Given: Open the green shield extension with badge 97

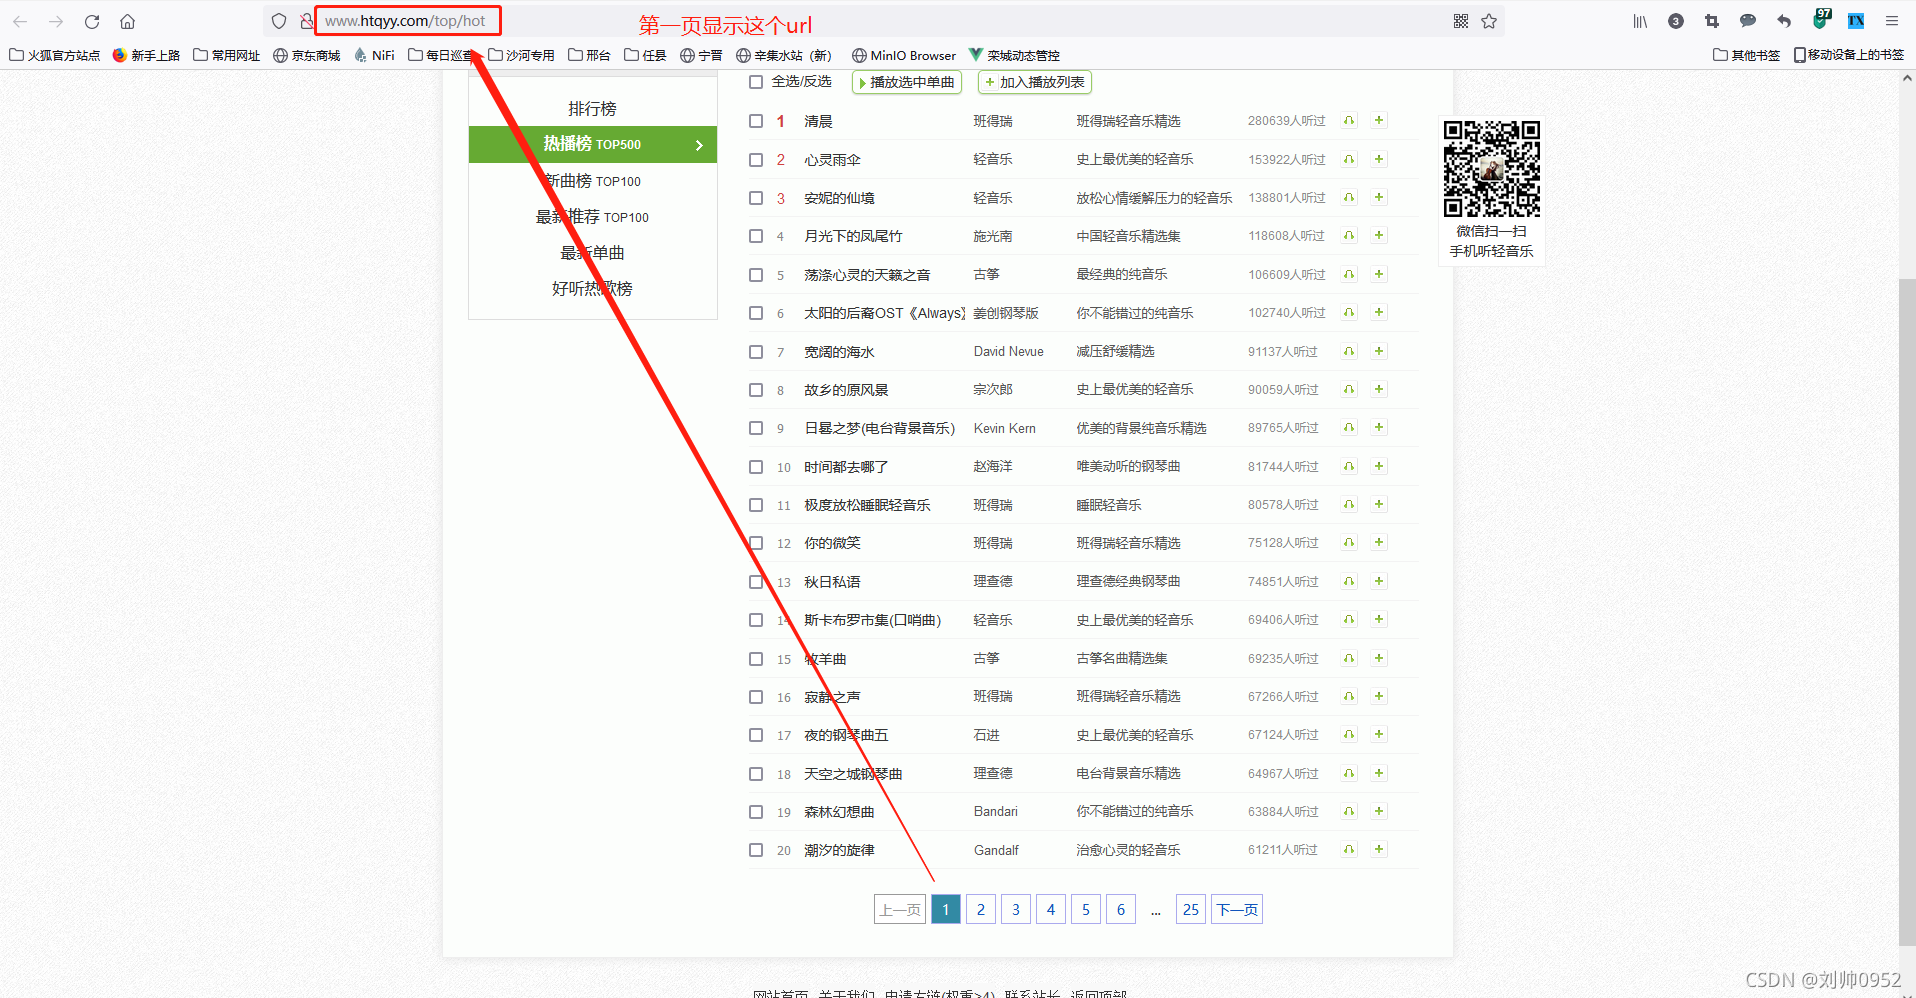Looking at the screenshot, I should (1821, 19).
